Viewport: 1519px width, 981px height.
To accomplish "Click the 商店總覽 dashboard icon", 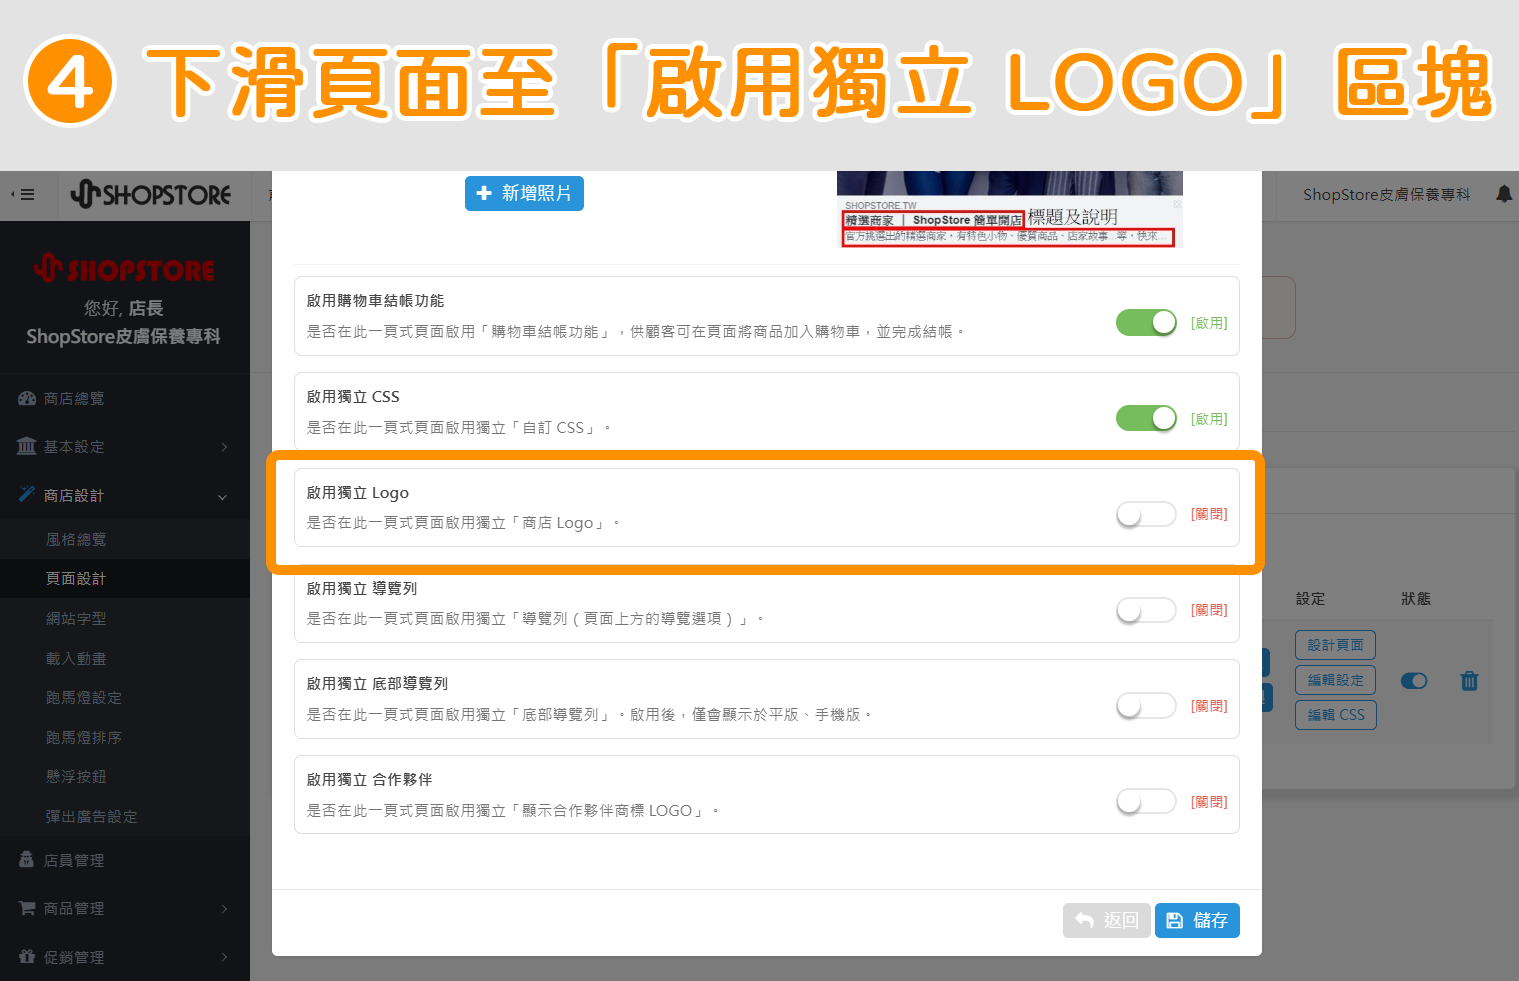I will pos(27,398).
